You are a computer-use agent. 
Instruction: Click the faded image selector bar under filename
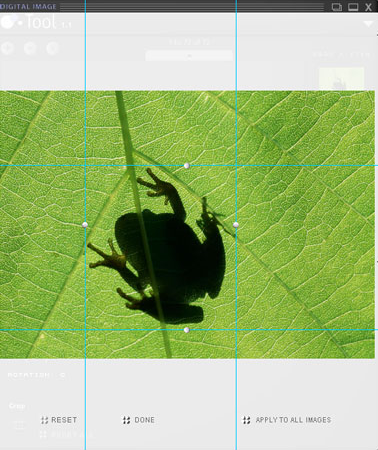coord(189,56)
